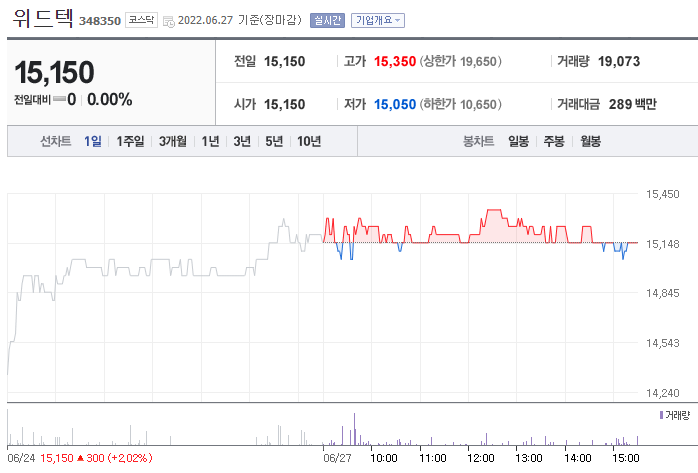Click the calendar icon before the date
This screenshot has height=473, width=698.
pos(169,21)
